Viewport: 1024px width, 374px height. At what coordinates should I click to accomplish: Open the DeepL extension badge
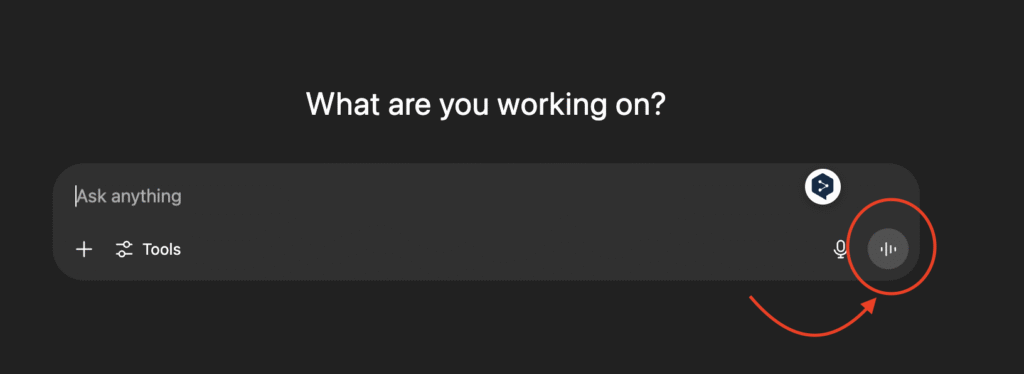822,187
